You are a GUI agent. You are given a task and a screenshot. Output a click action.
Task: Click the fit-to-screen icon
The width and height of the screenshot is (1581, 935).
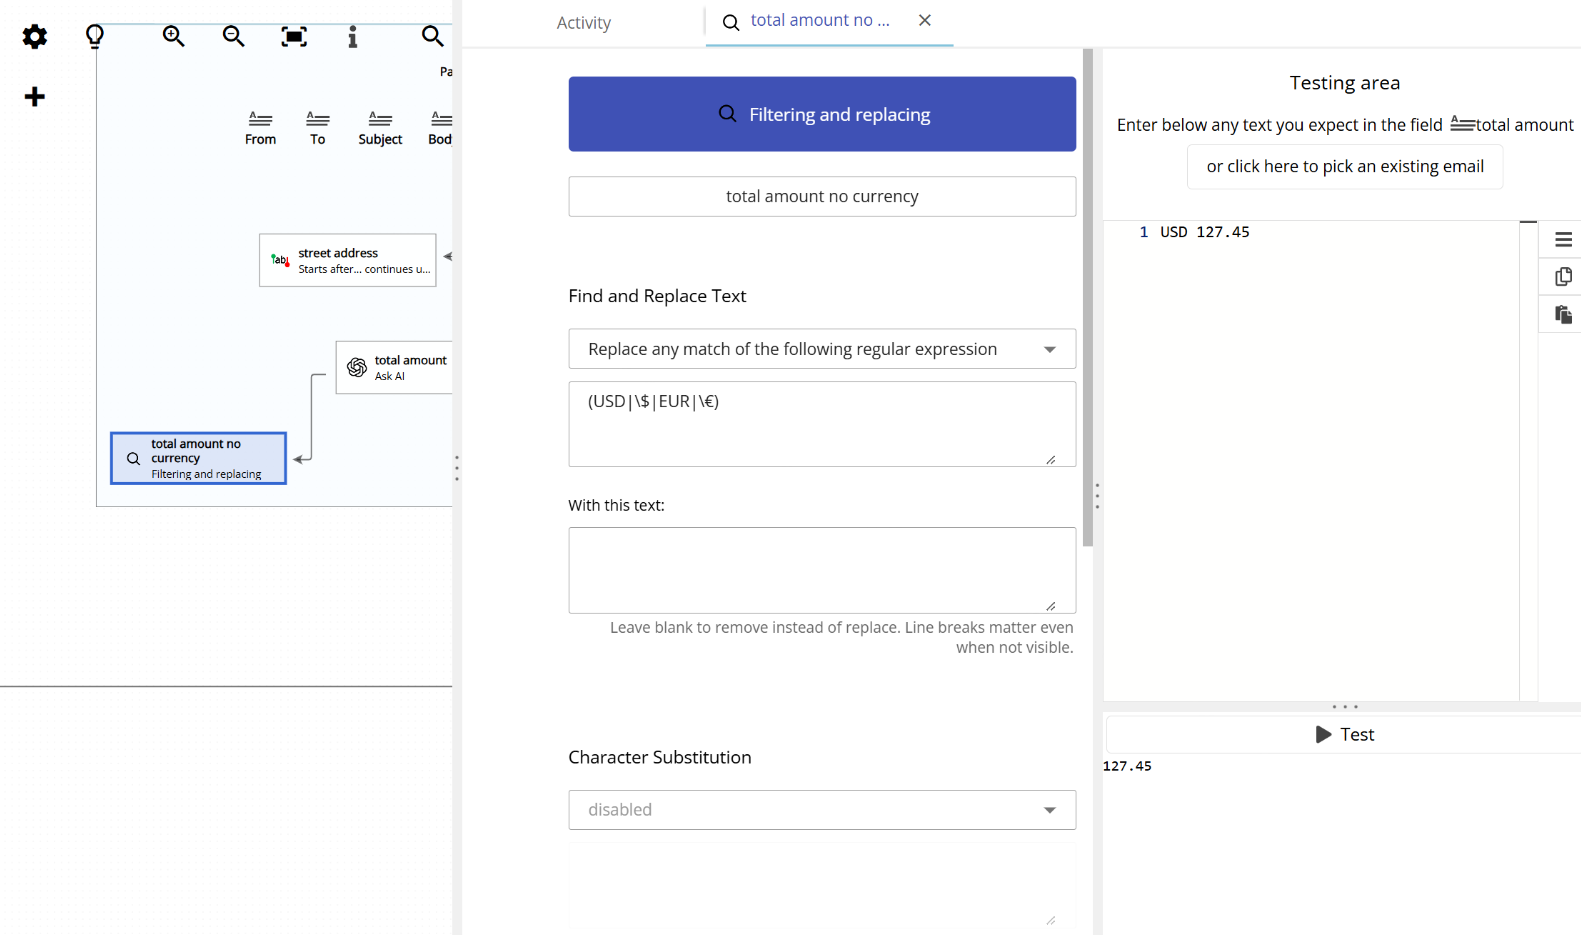pos(293,37)
